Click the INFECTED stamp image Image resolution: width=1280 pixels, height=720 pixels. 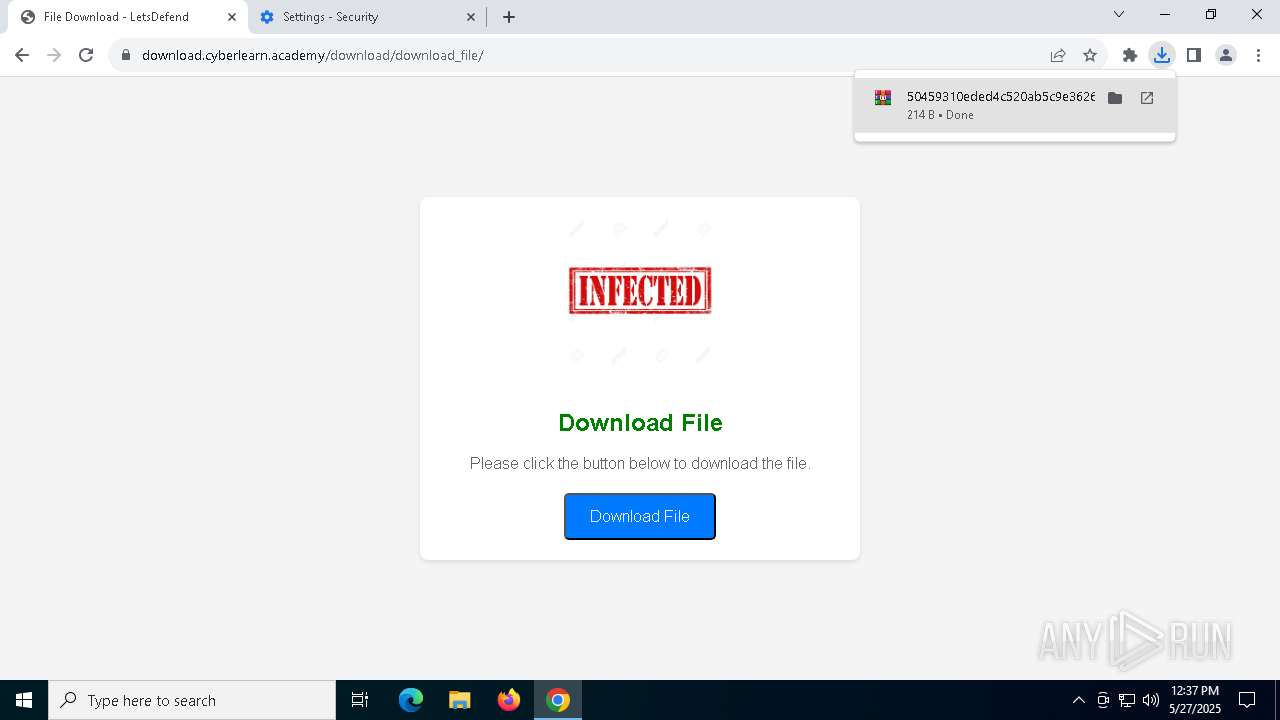(640, 290)
